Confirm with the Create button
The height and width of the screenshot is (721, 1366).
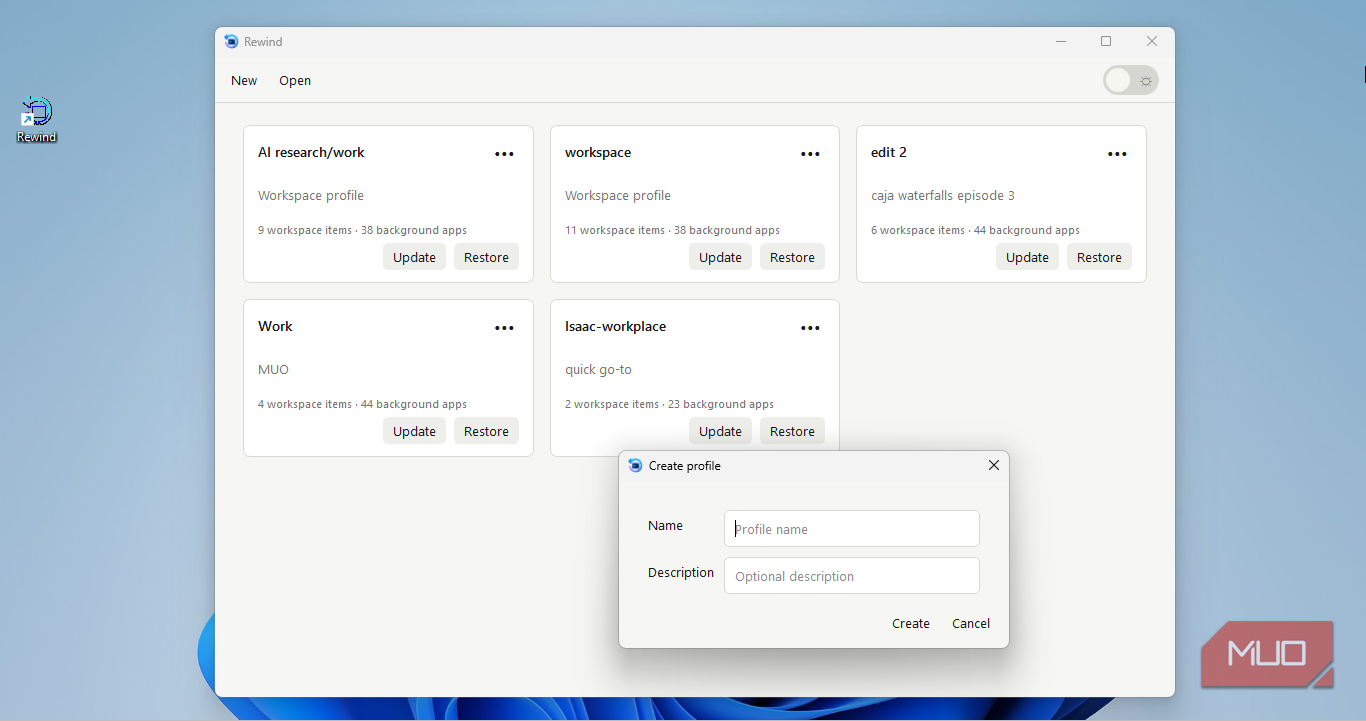click(x=911, y=623)
